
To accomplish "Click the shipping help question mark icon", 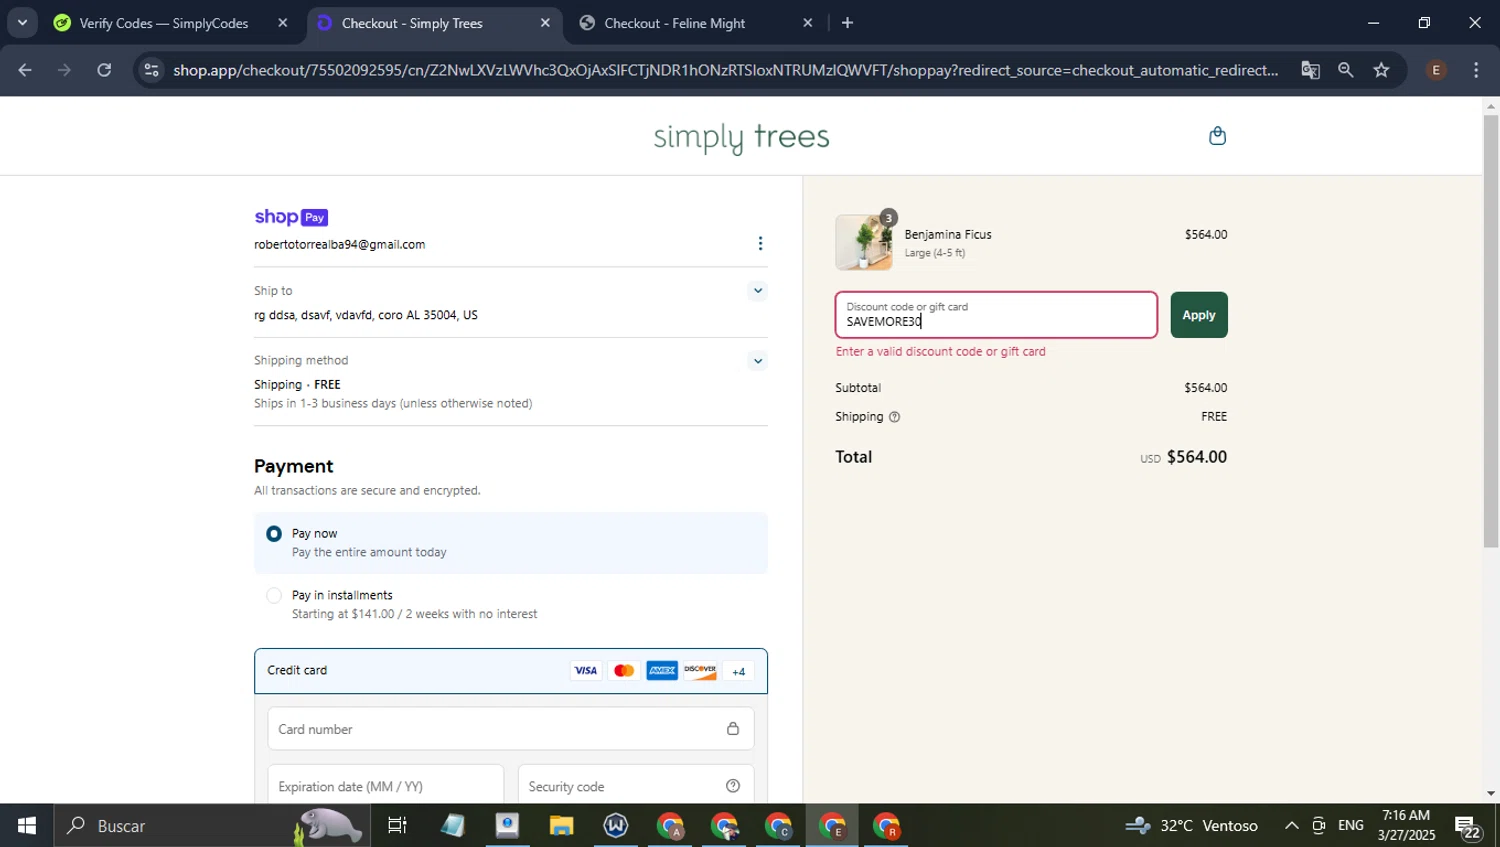I will (x=894, y=417).
